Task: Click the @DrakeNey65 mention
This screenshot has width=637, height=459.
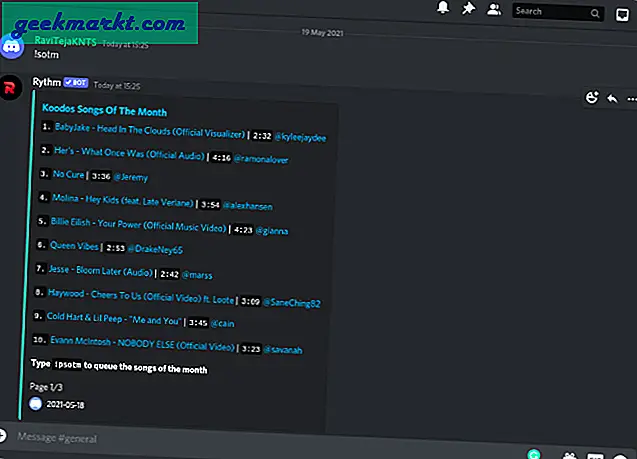Action: [x=155, y=249]
